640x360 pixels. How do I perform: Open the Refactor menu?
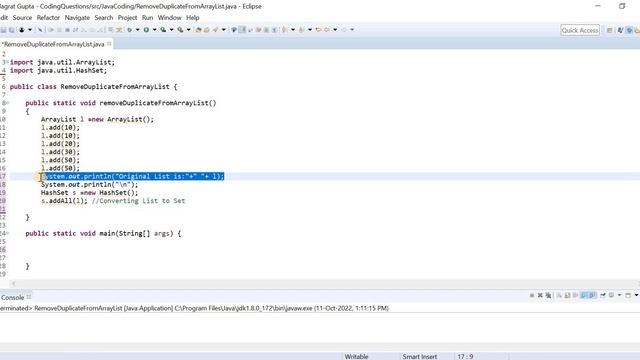pyautogui.click(x=48, y=18)
